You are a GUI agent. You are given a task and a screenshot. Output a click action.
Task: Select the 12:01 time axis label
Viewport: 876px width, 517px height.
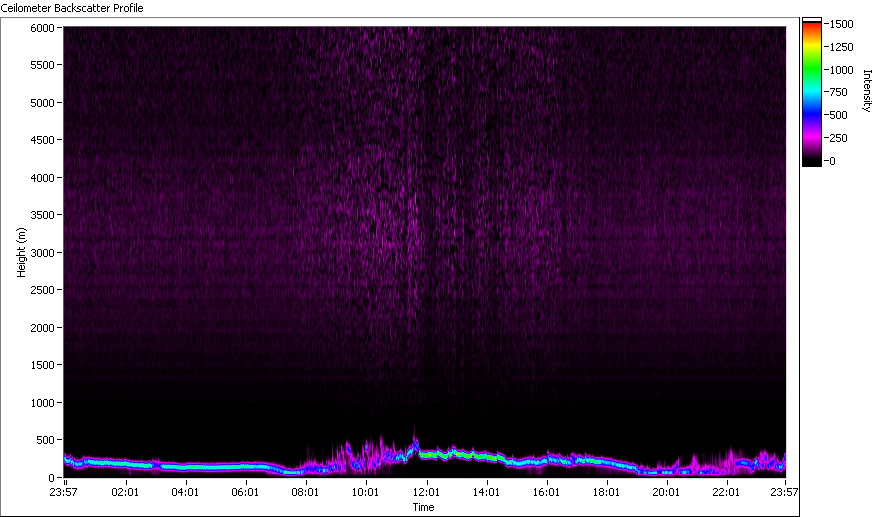tap(426, 492)
